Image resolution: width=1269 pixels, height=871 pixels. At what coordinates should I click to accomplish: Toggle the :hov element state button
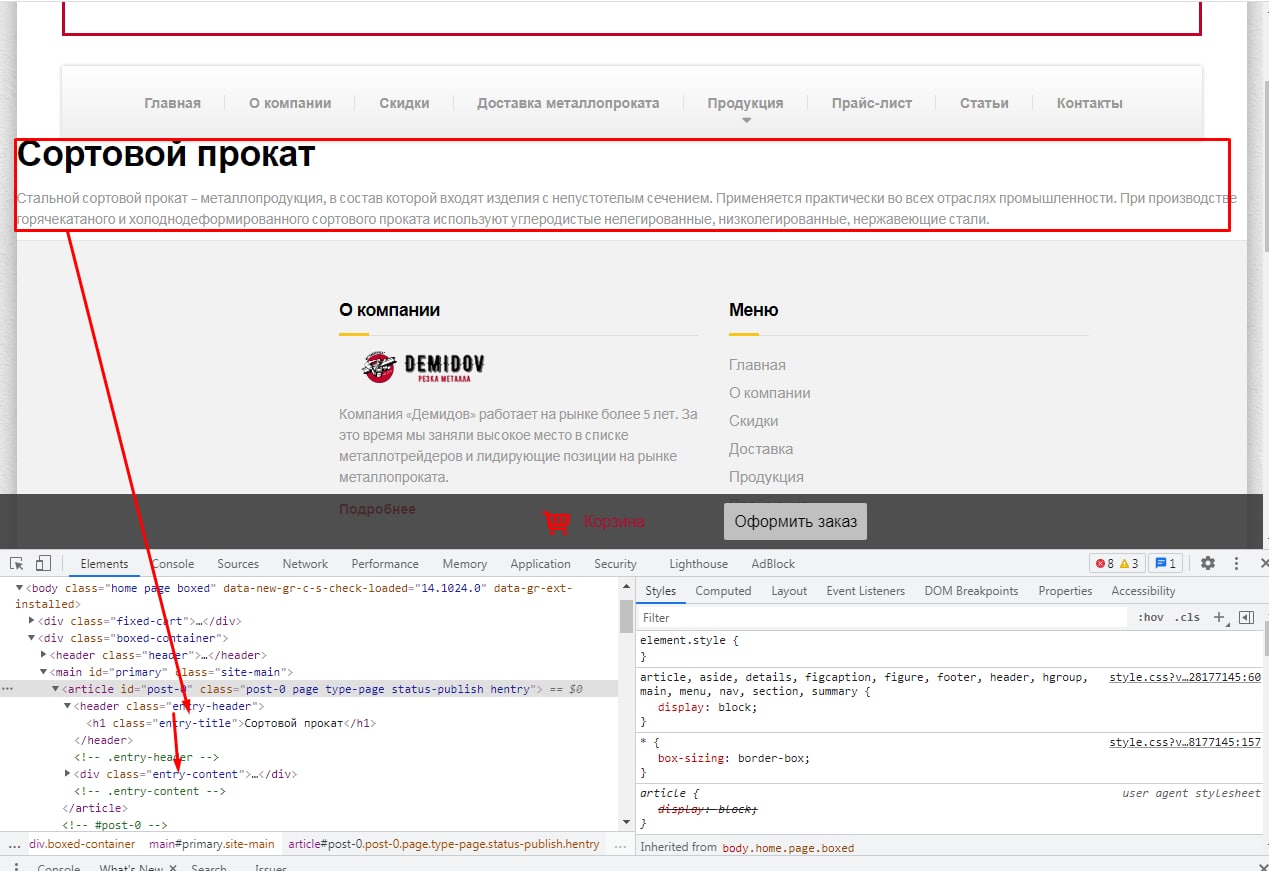pos(1151,617)
